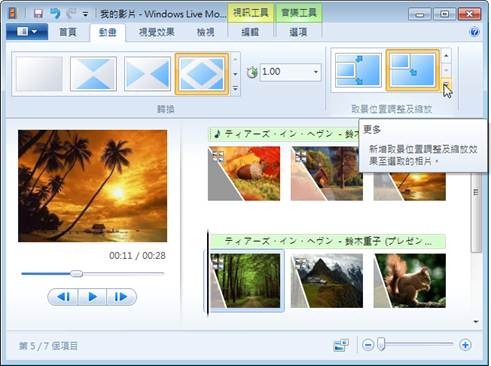
Task: Click the Play button under preview
Action: [92, 297]
